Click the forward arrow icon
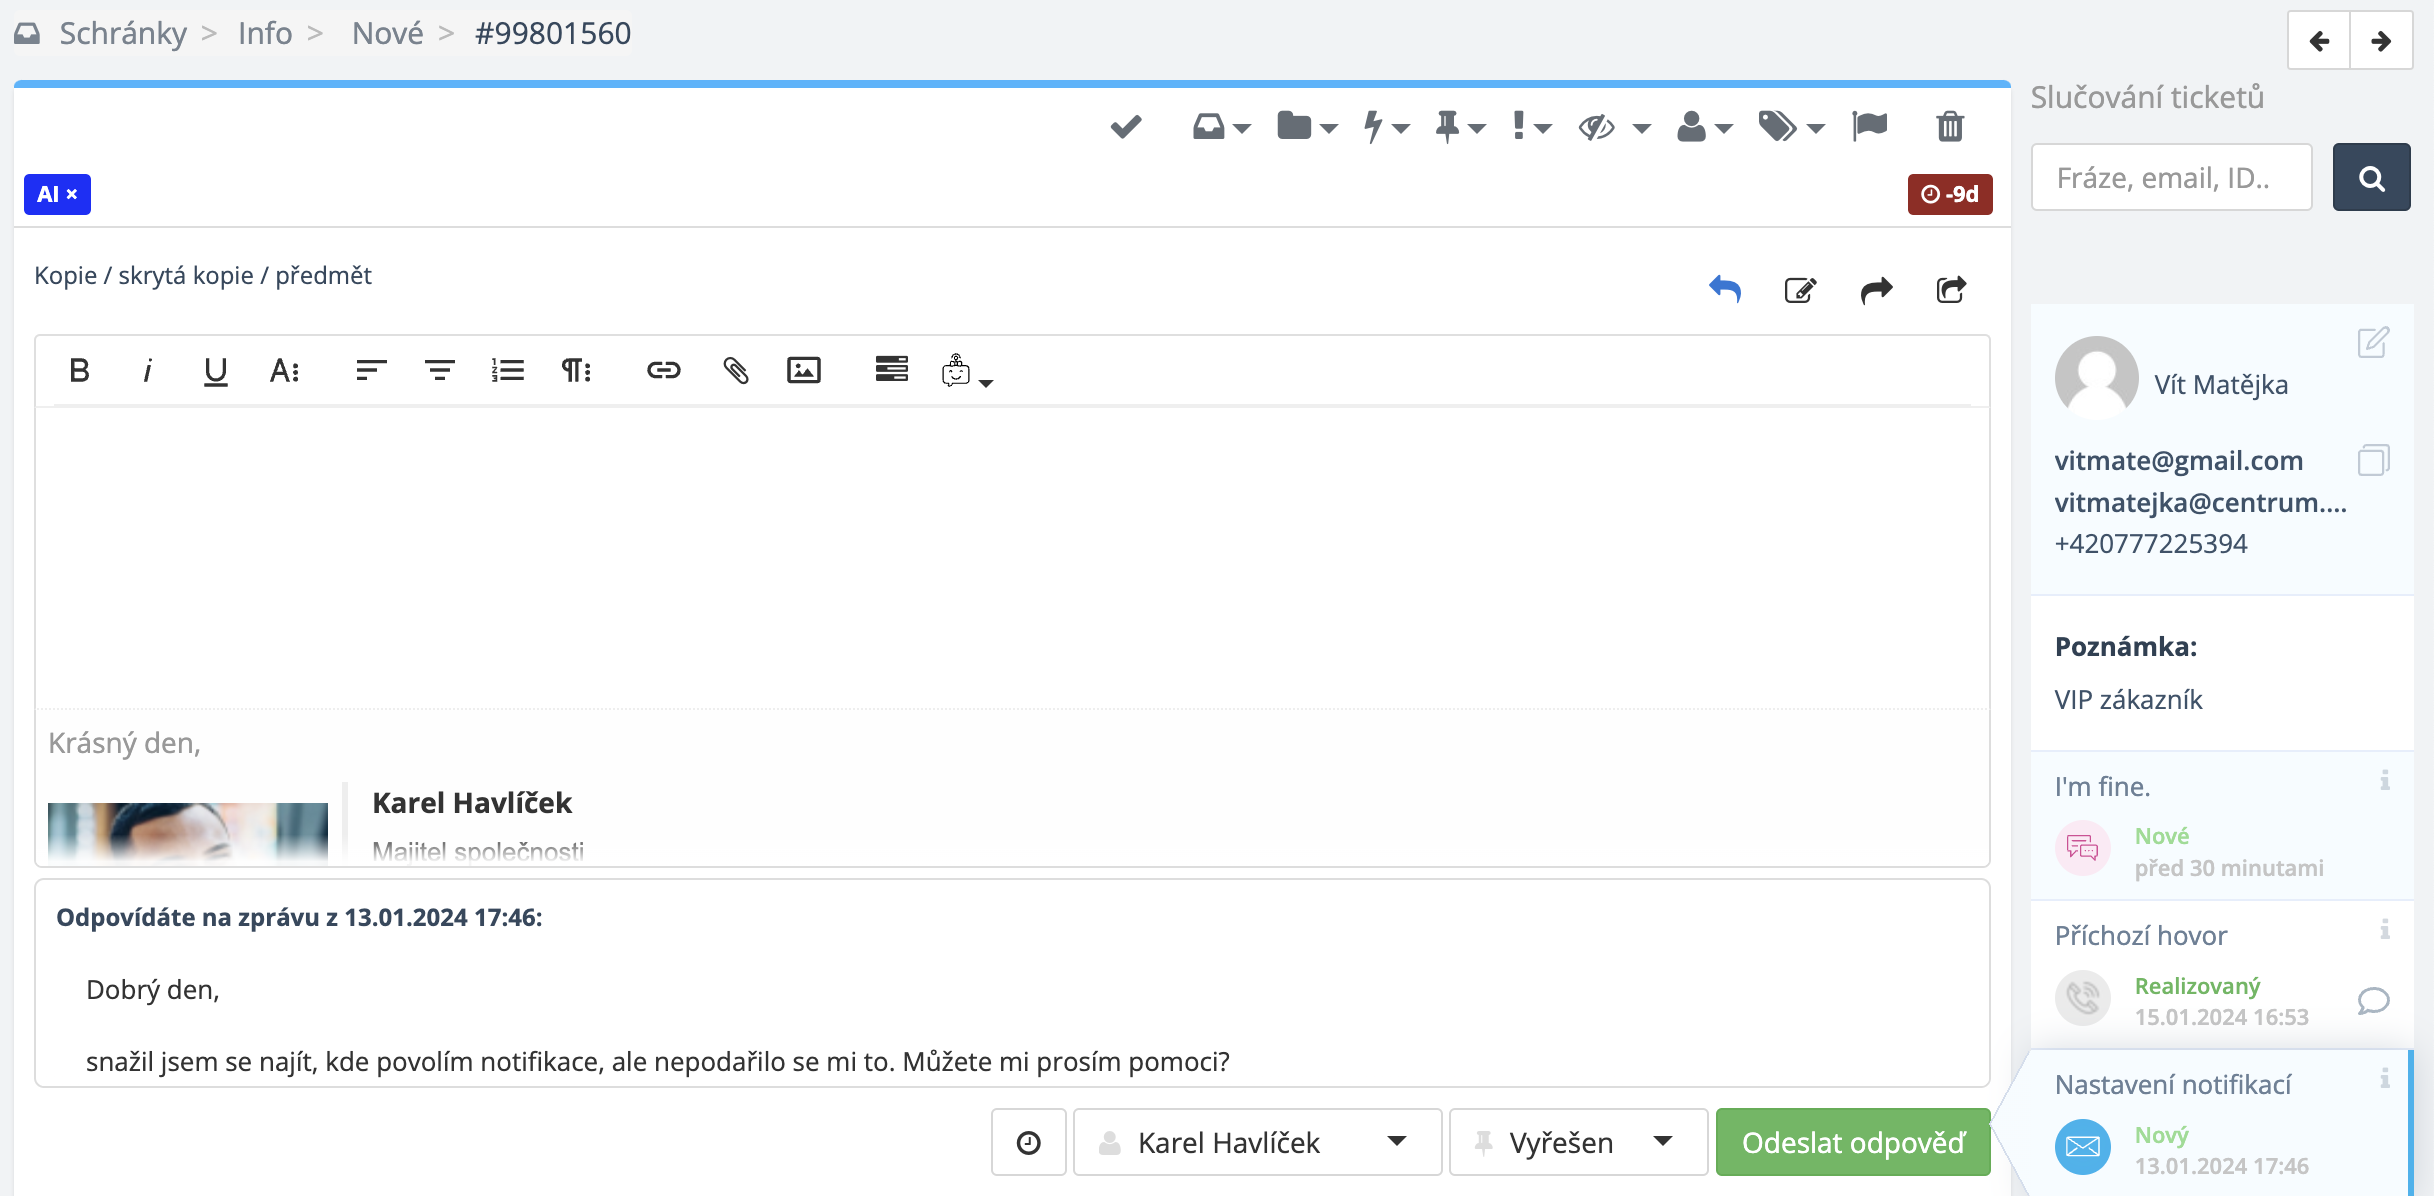This screenshot has height=1196, width=2434. pos(1876,290)
